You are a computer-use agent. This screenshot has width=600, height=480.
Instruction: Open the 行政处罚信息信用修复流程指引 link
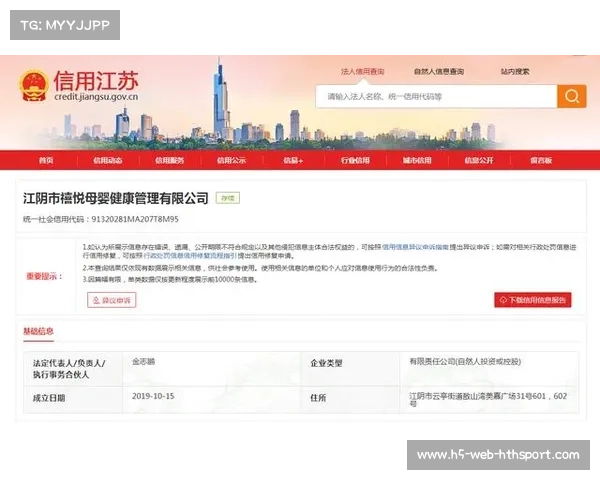coord(190,256)
